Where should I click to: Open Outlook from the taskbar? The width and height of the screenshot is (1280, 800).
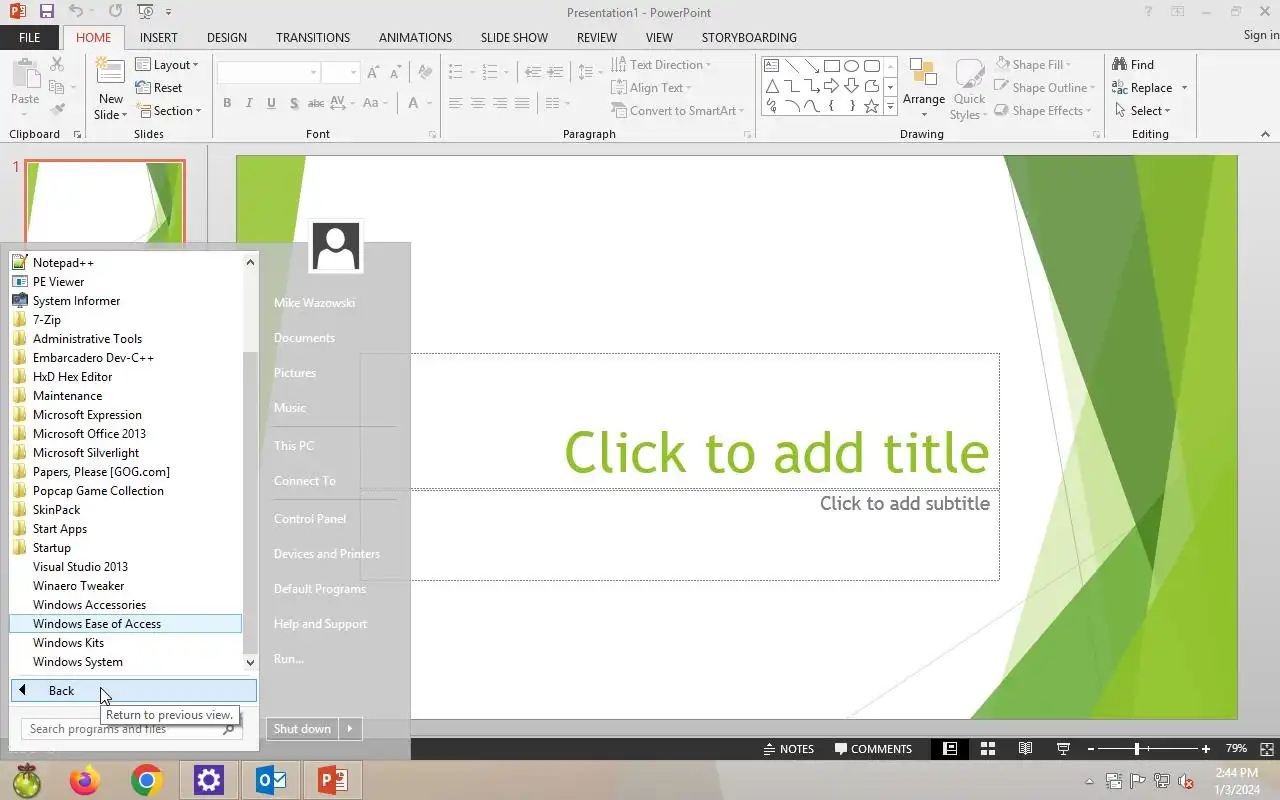pyautogui.click(x=271, y=780)
